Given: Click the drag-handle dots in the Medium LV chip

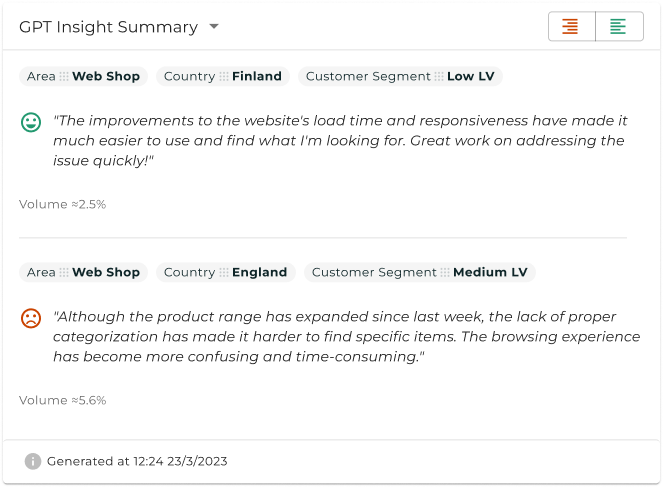Looking at the screenshot, I should coord(445,272).
